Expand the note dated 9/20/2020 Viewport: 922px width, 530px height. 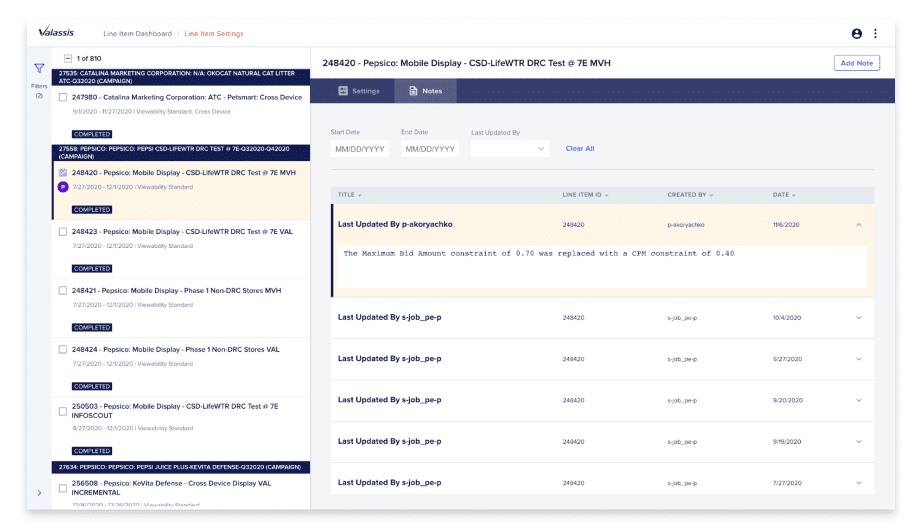click(x=858, y=400)
